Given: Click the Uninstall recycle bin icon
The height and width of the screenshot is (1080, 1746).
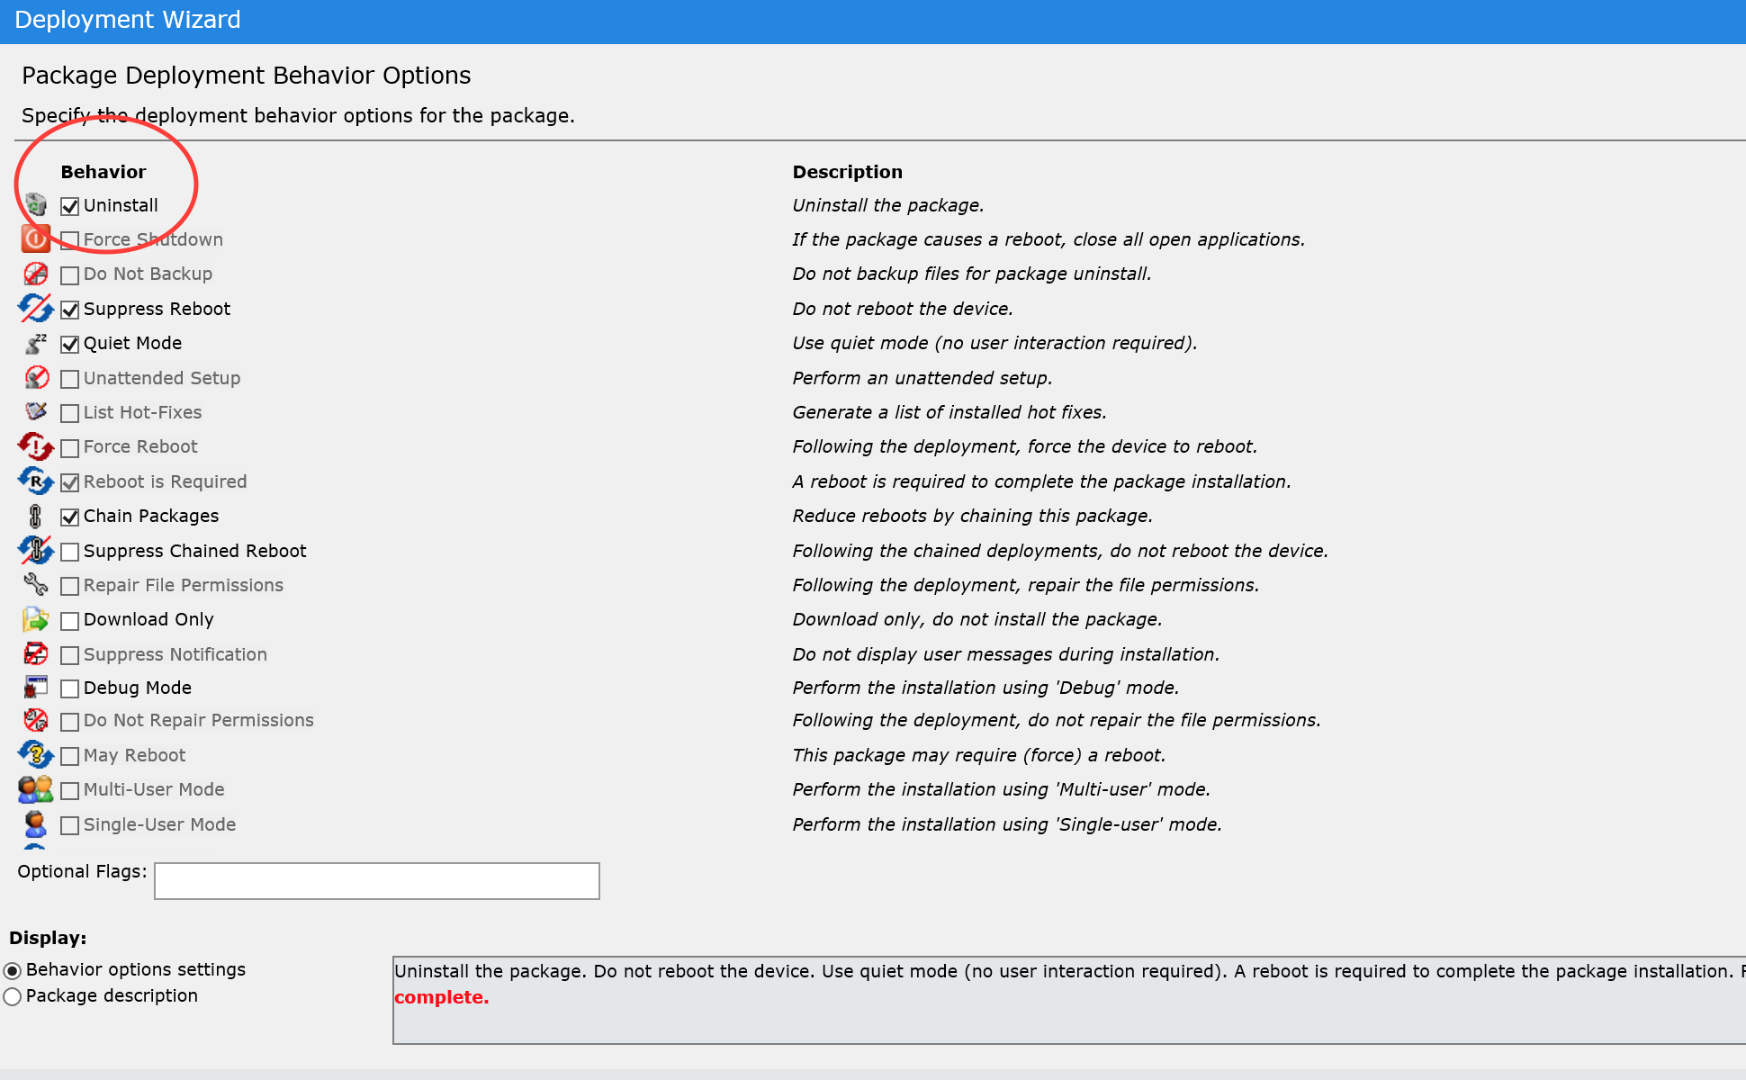Looking at the screenshot, I should point(36,205).
